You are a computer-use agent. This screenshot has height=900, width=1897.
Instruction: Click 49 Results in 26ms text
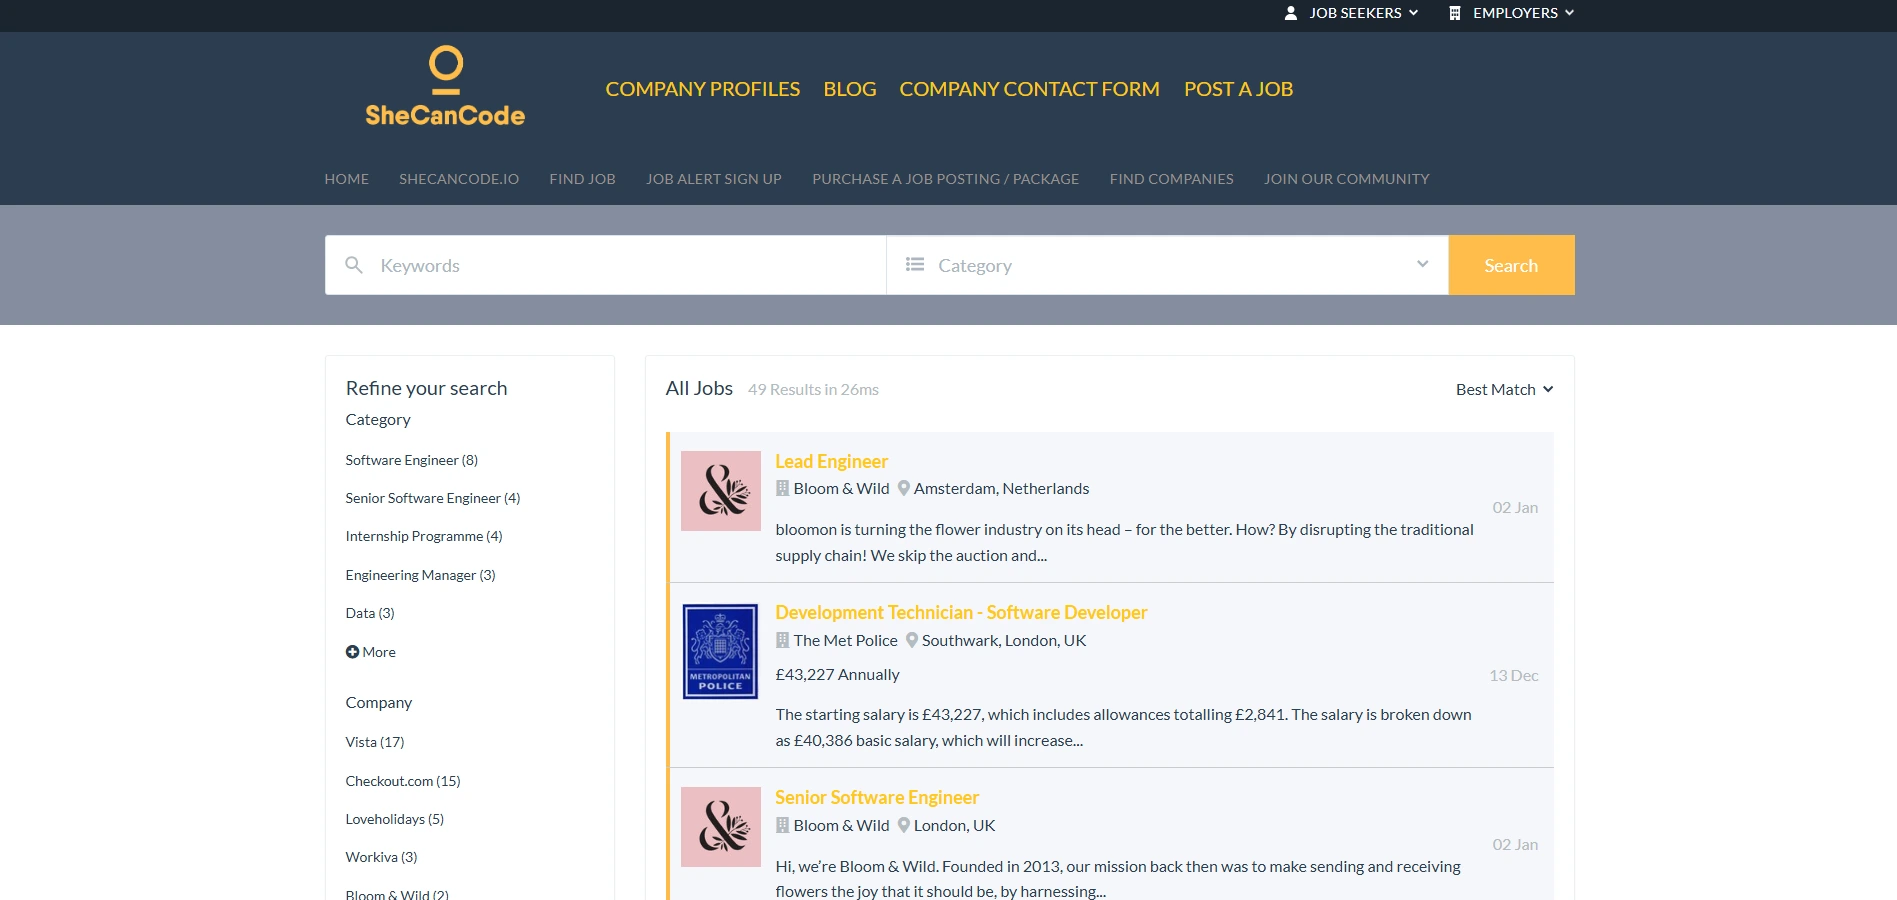point(813,389)
